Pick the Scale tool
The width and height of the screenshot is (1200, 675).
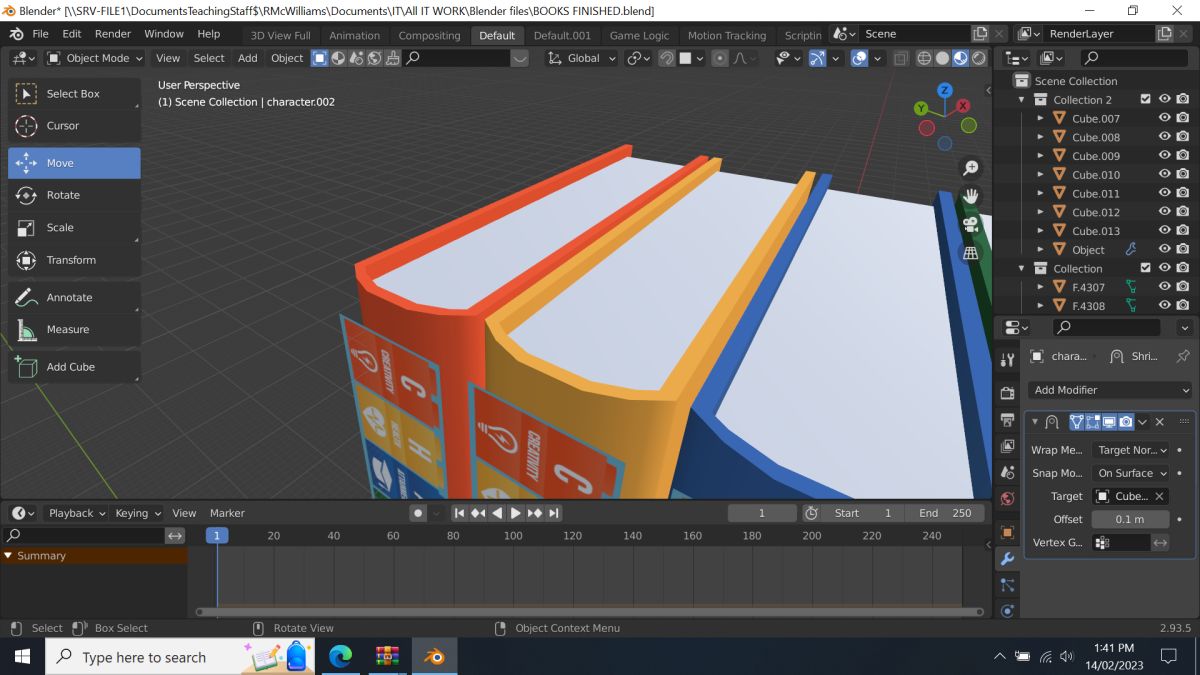pos(74,227)
